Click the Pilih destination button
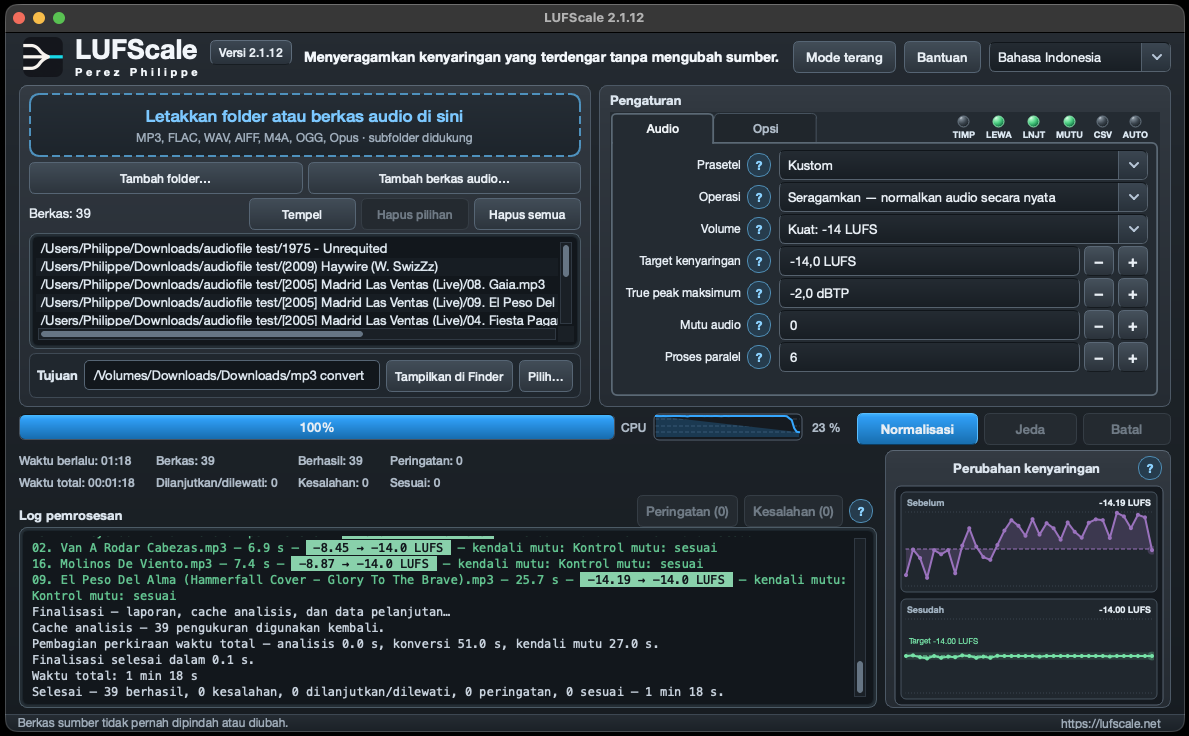1189x736 pixels. click(x=545, y=376)
